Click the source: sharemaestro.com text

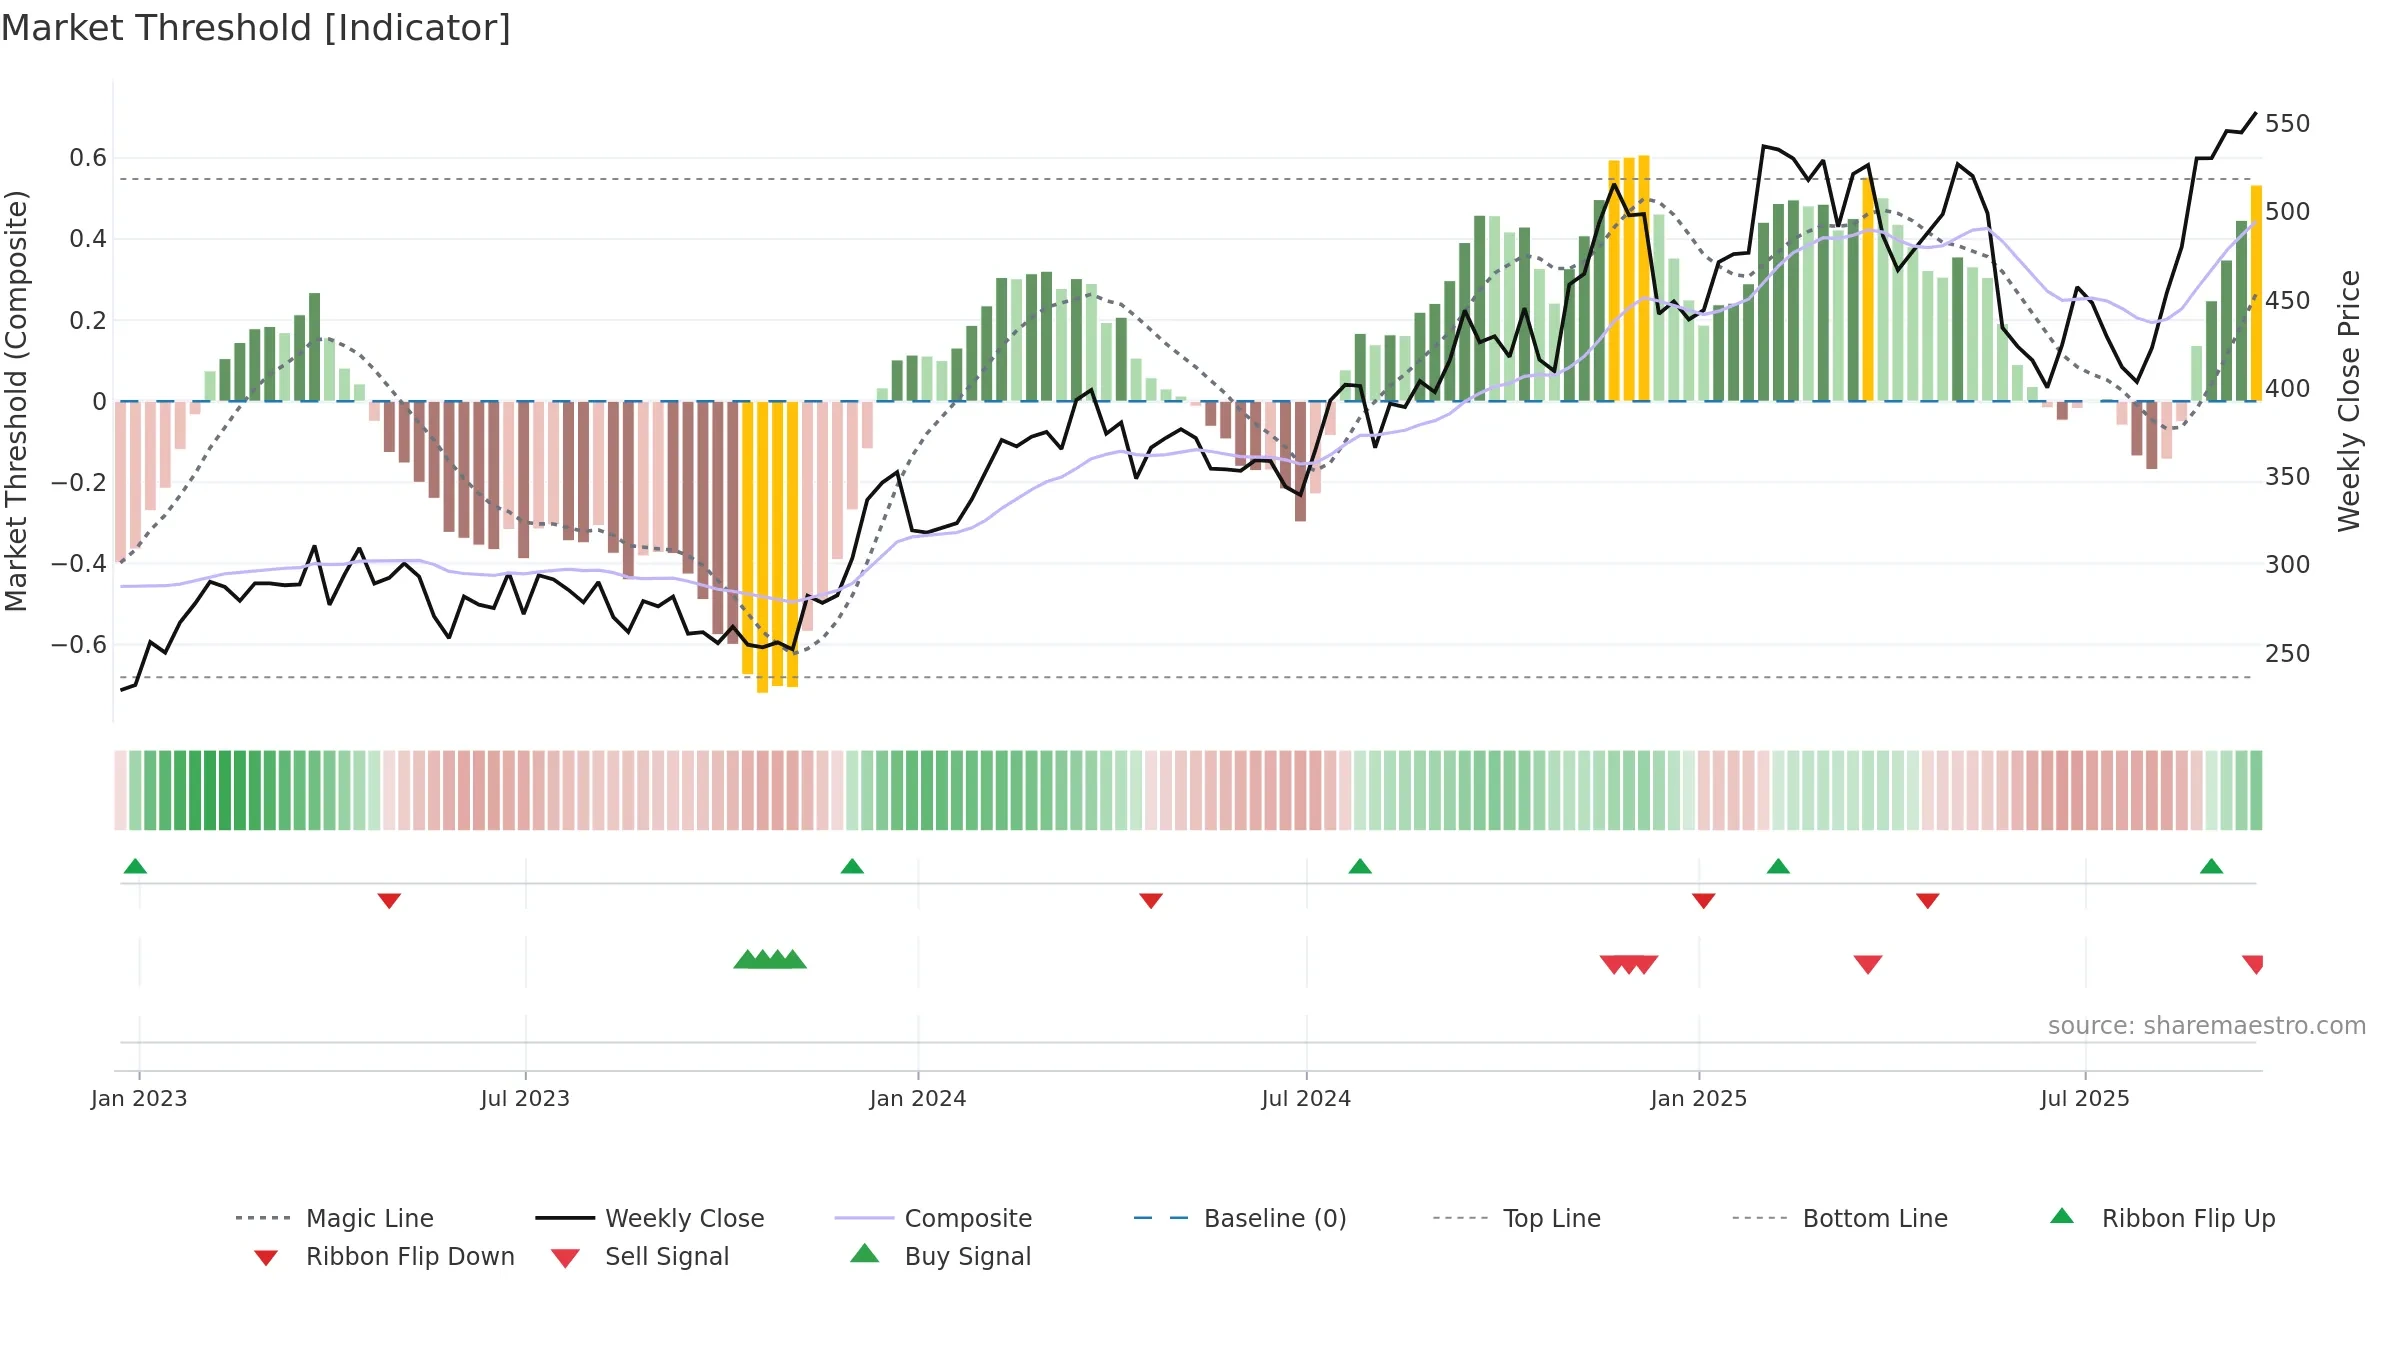click(x=2207, y=1026)
